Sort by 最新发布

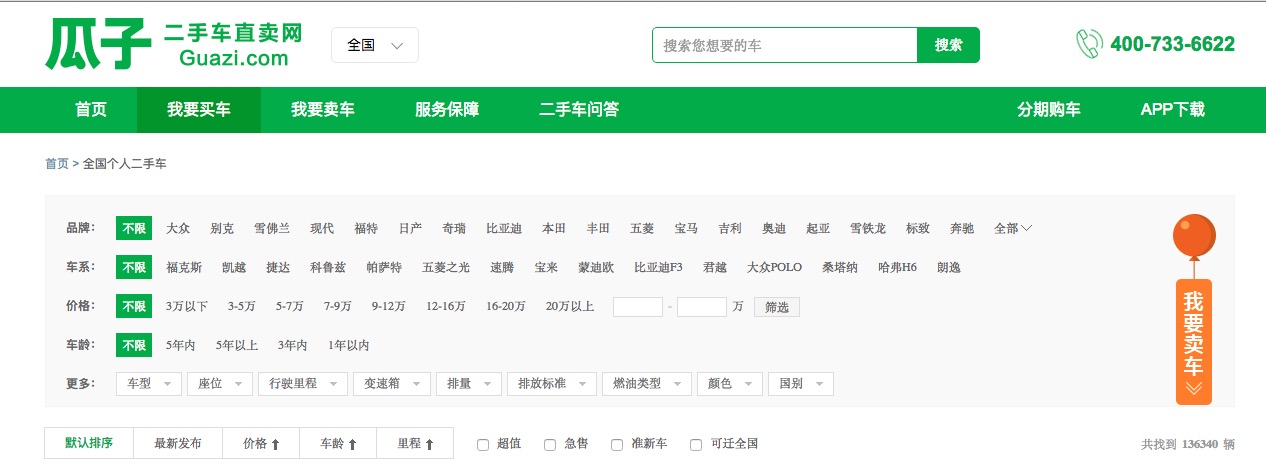(178, 443)
